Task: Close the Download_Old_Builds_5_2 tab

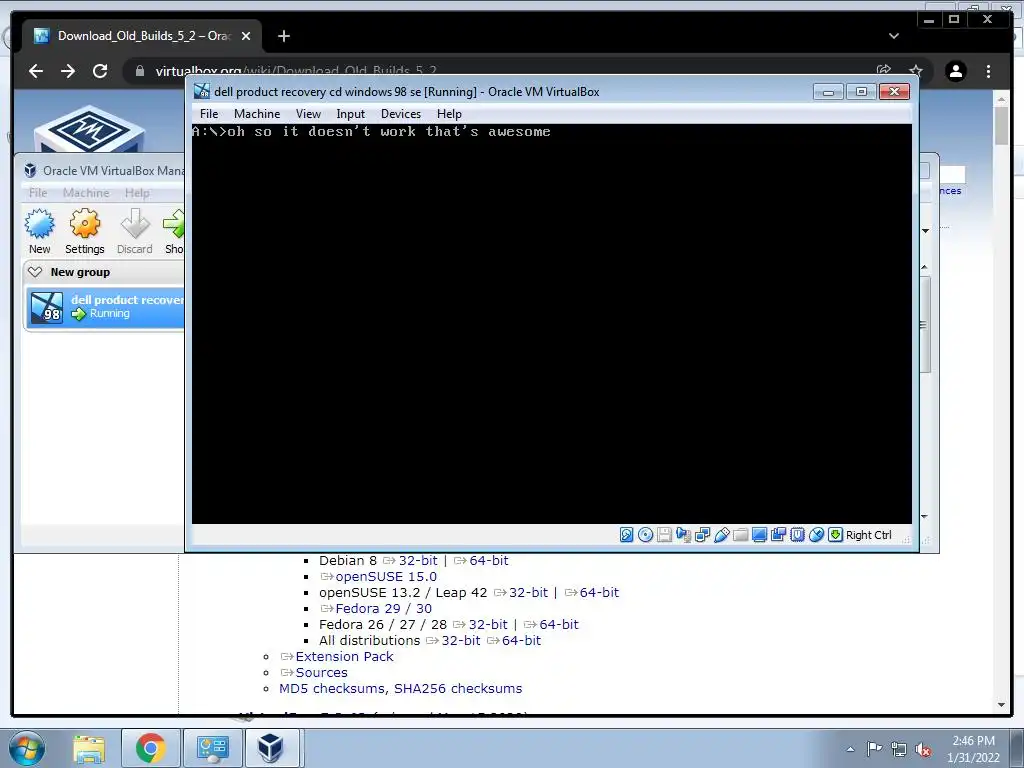Action: click(246, 36)
